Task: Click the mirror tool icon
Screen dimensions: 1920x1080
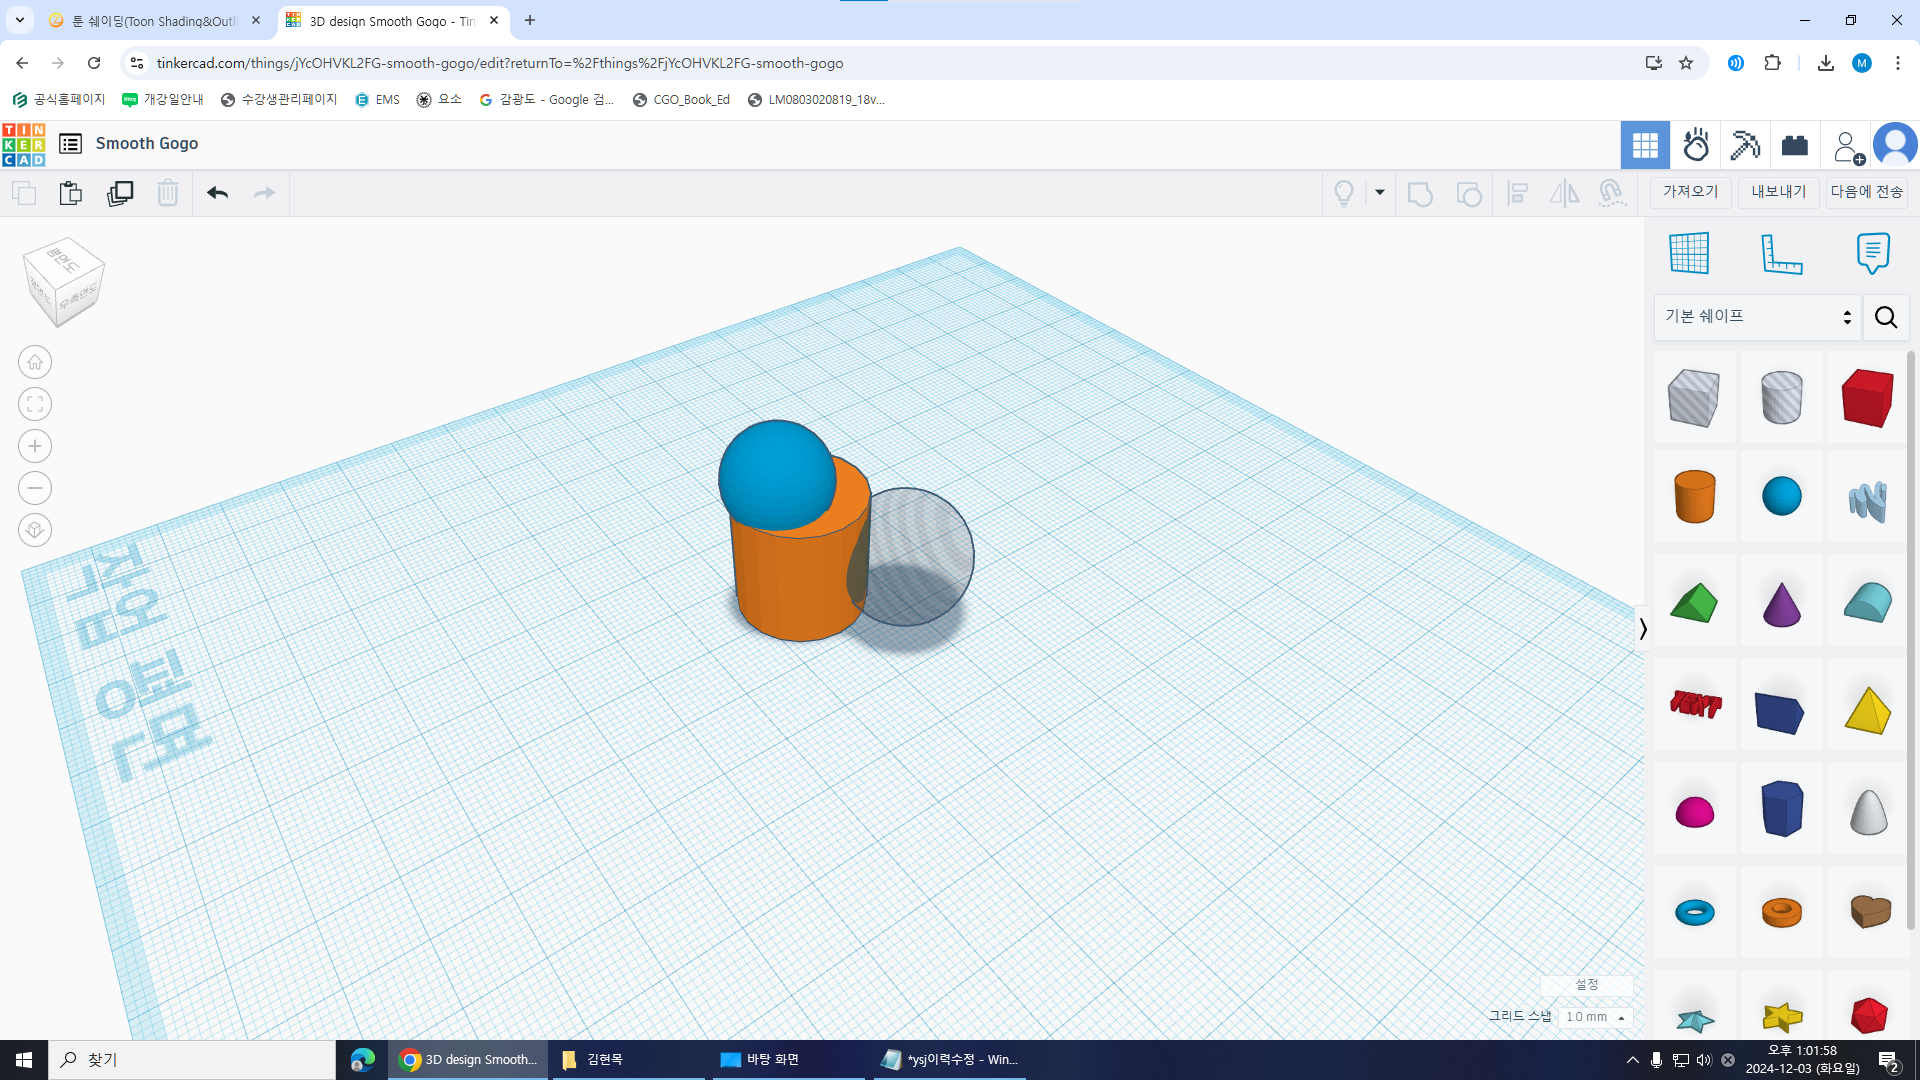Action: (1564, 193)
